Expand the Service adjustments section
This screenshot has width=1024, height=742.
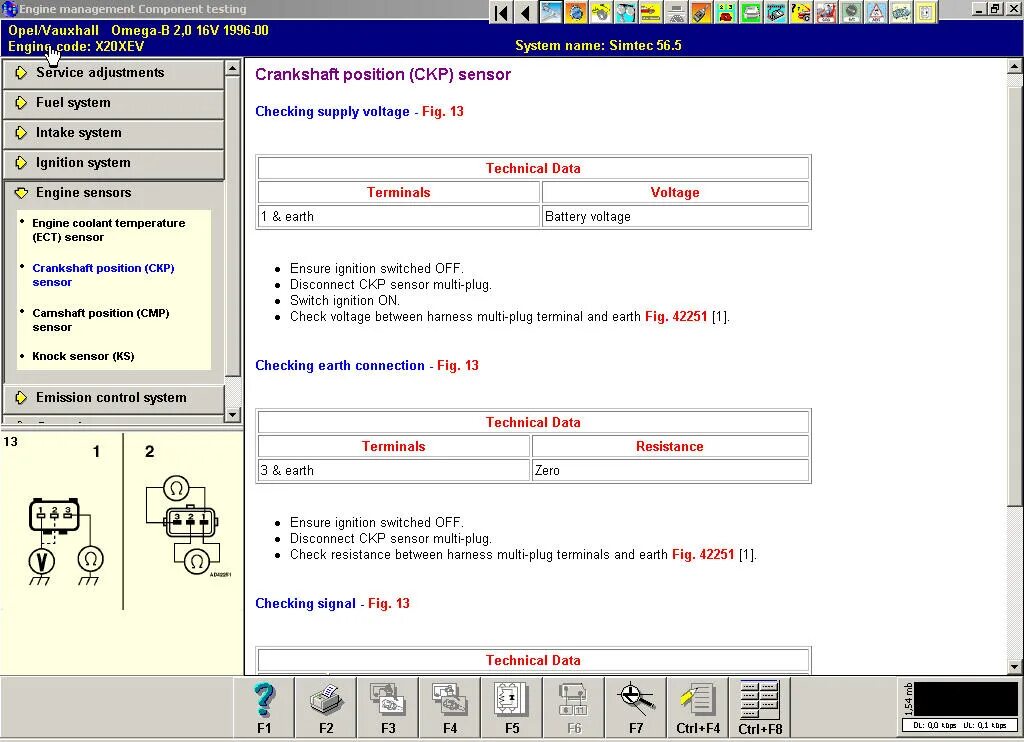click(114, 73)
